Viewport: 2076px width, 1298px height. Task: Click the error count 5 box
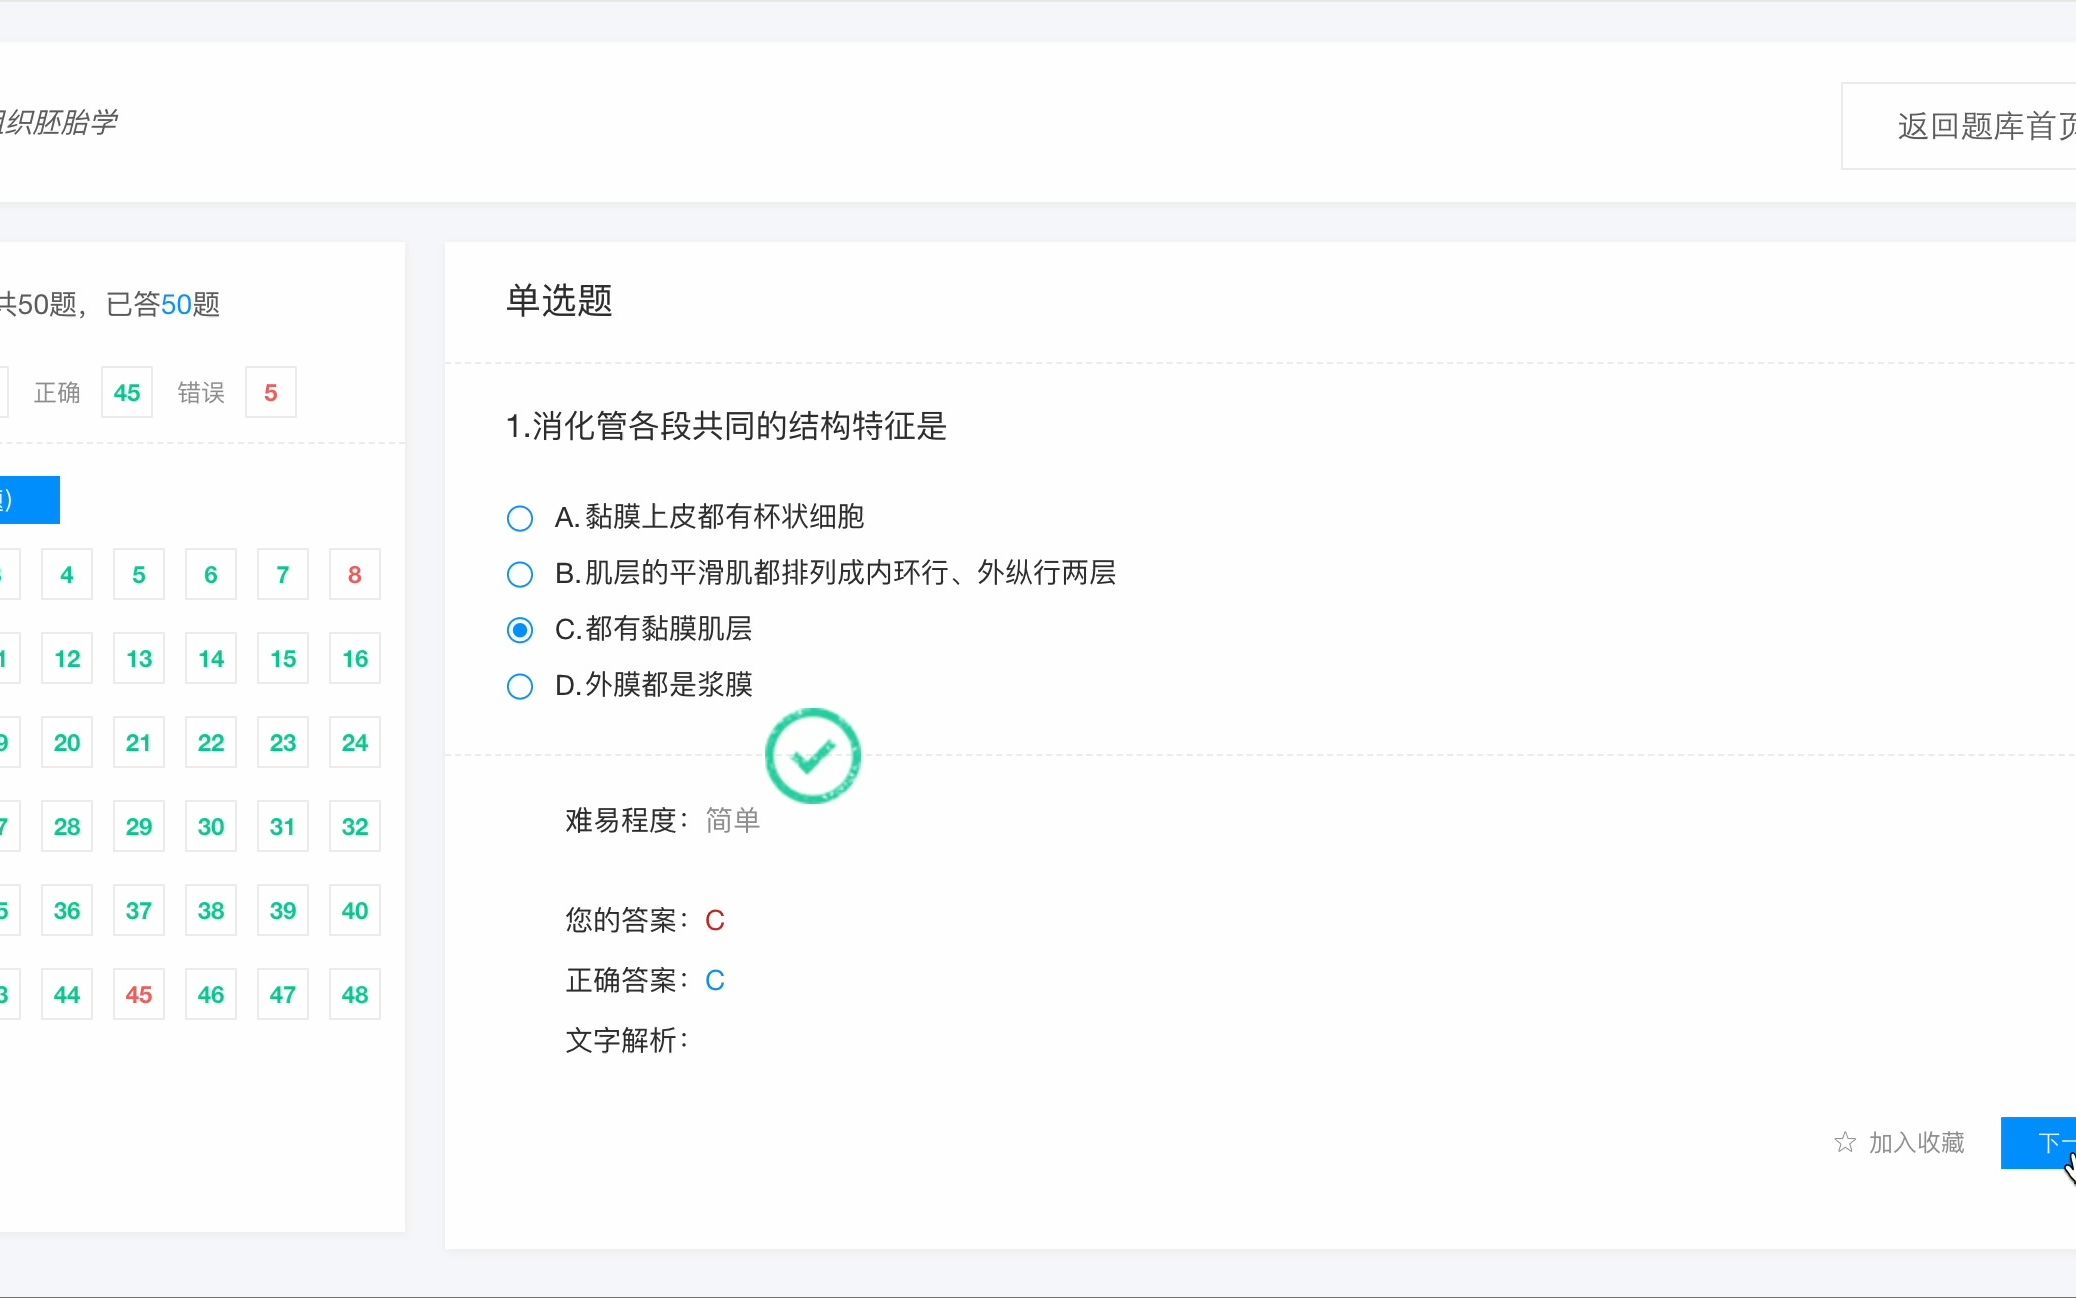(x=271, y=393)
